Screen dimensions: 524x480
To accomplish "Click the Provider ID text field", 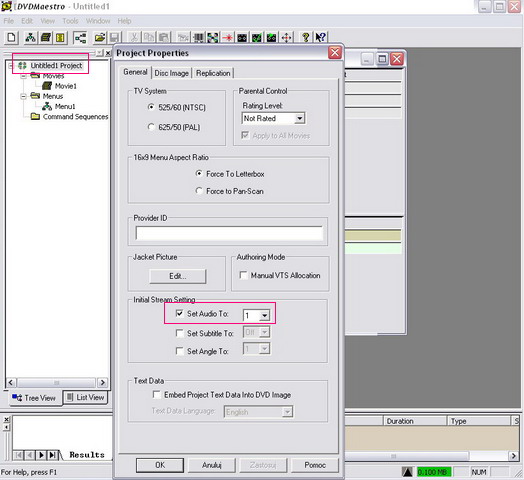I will pos(229,233).
